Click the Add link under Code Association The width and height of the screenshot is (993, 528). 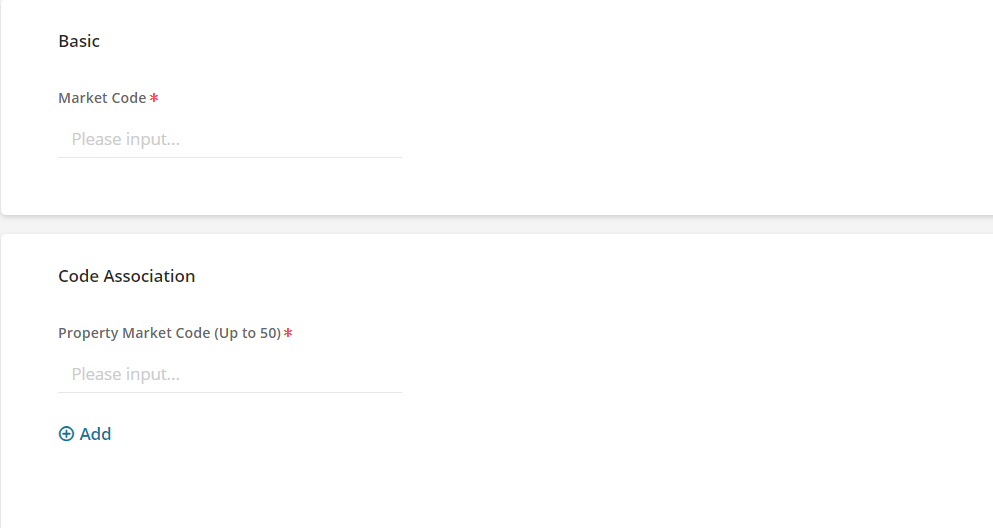pyautogui.click(x=85, y=434)
